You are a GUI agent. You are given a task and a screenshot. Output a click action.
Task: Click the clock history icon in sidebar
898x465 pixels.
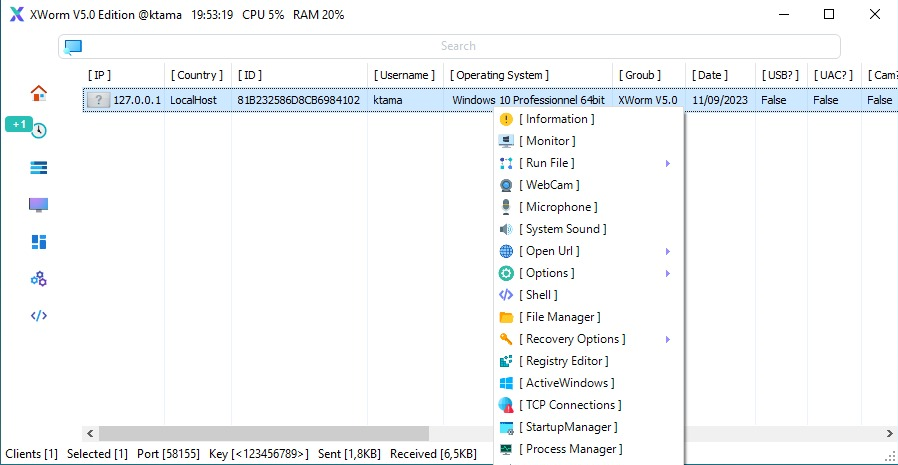point(38,131)
